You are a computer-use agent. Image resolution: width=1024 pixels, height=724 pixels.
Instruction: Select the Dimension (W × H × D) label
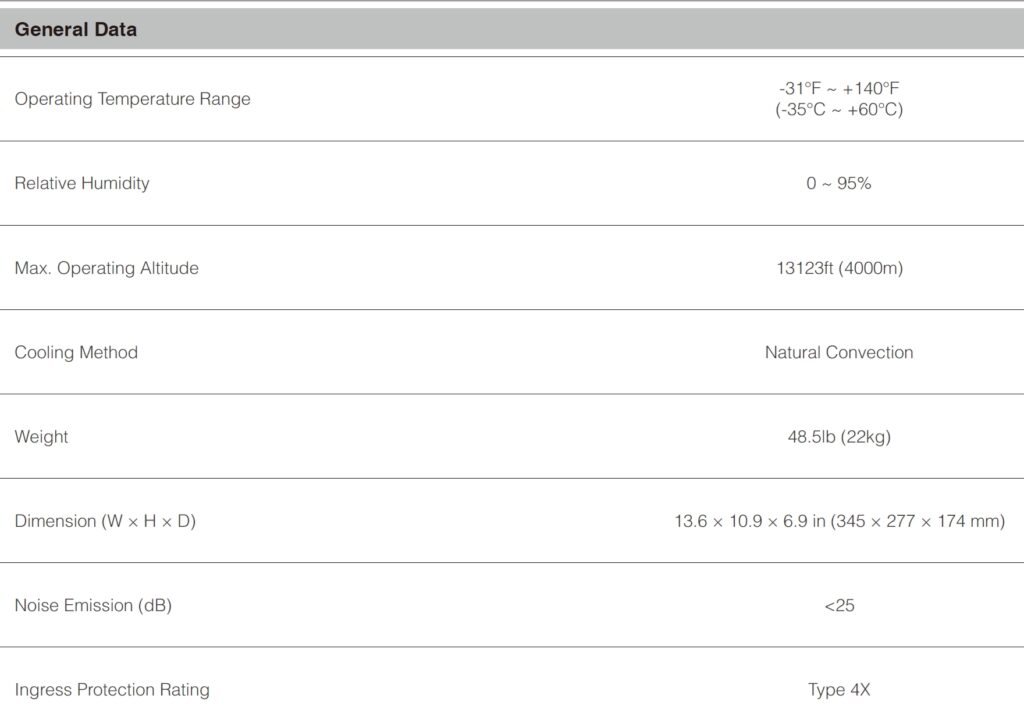105,521
